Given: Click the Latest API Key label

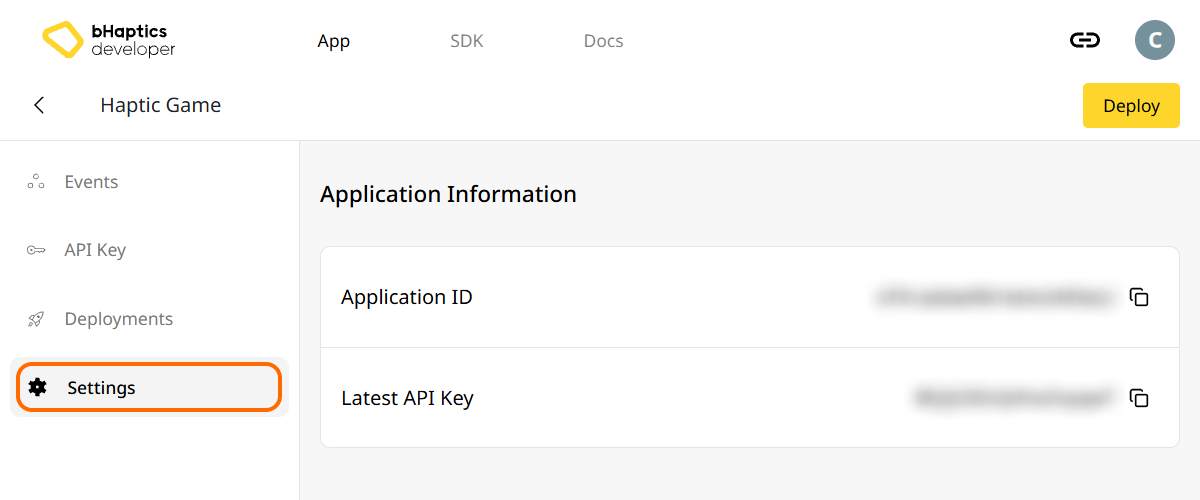Looking at the screenshot, I should [x=407, y=398].
